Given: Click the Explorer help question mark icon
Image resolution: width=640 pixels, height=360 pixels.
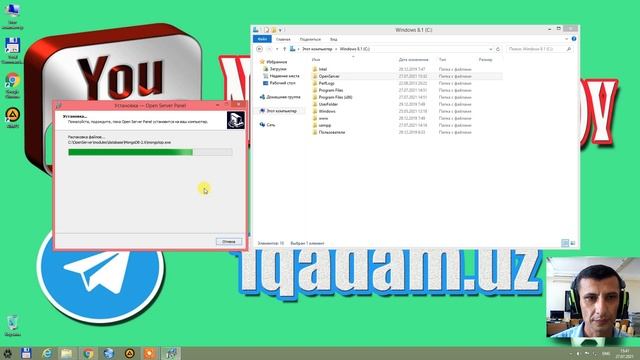Looking at the screenshot, I should pyautogui.click(x=574, y=39).
